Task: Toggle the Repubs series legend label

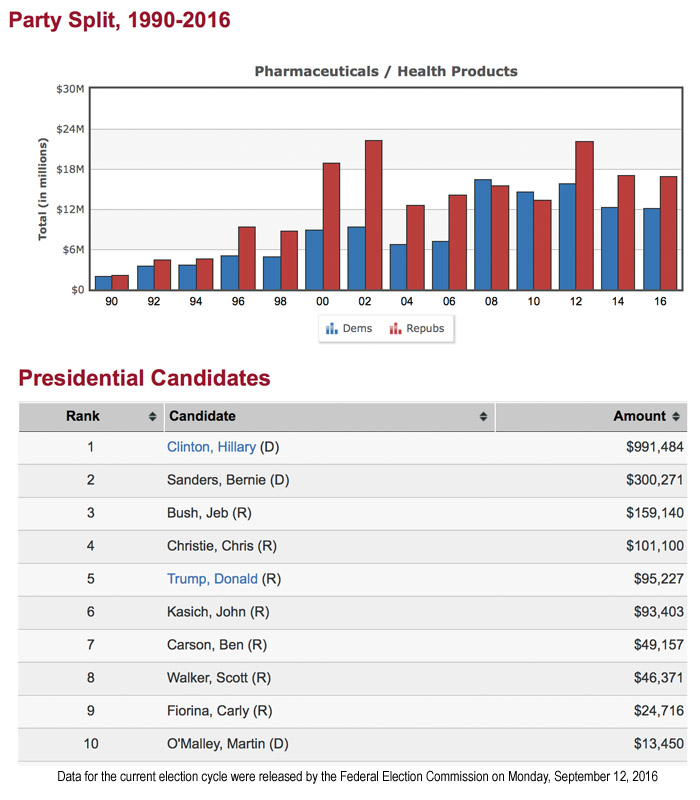Action: [x=426, y=328]
